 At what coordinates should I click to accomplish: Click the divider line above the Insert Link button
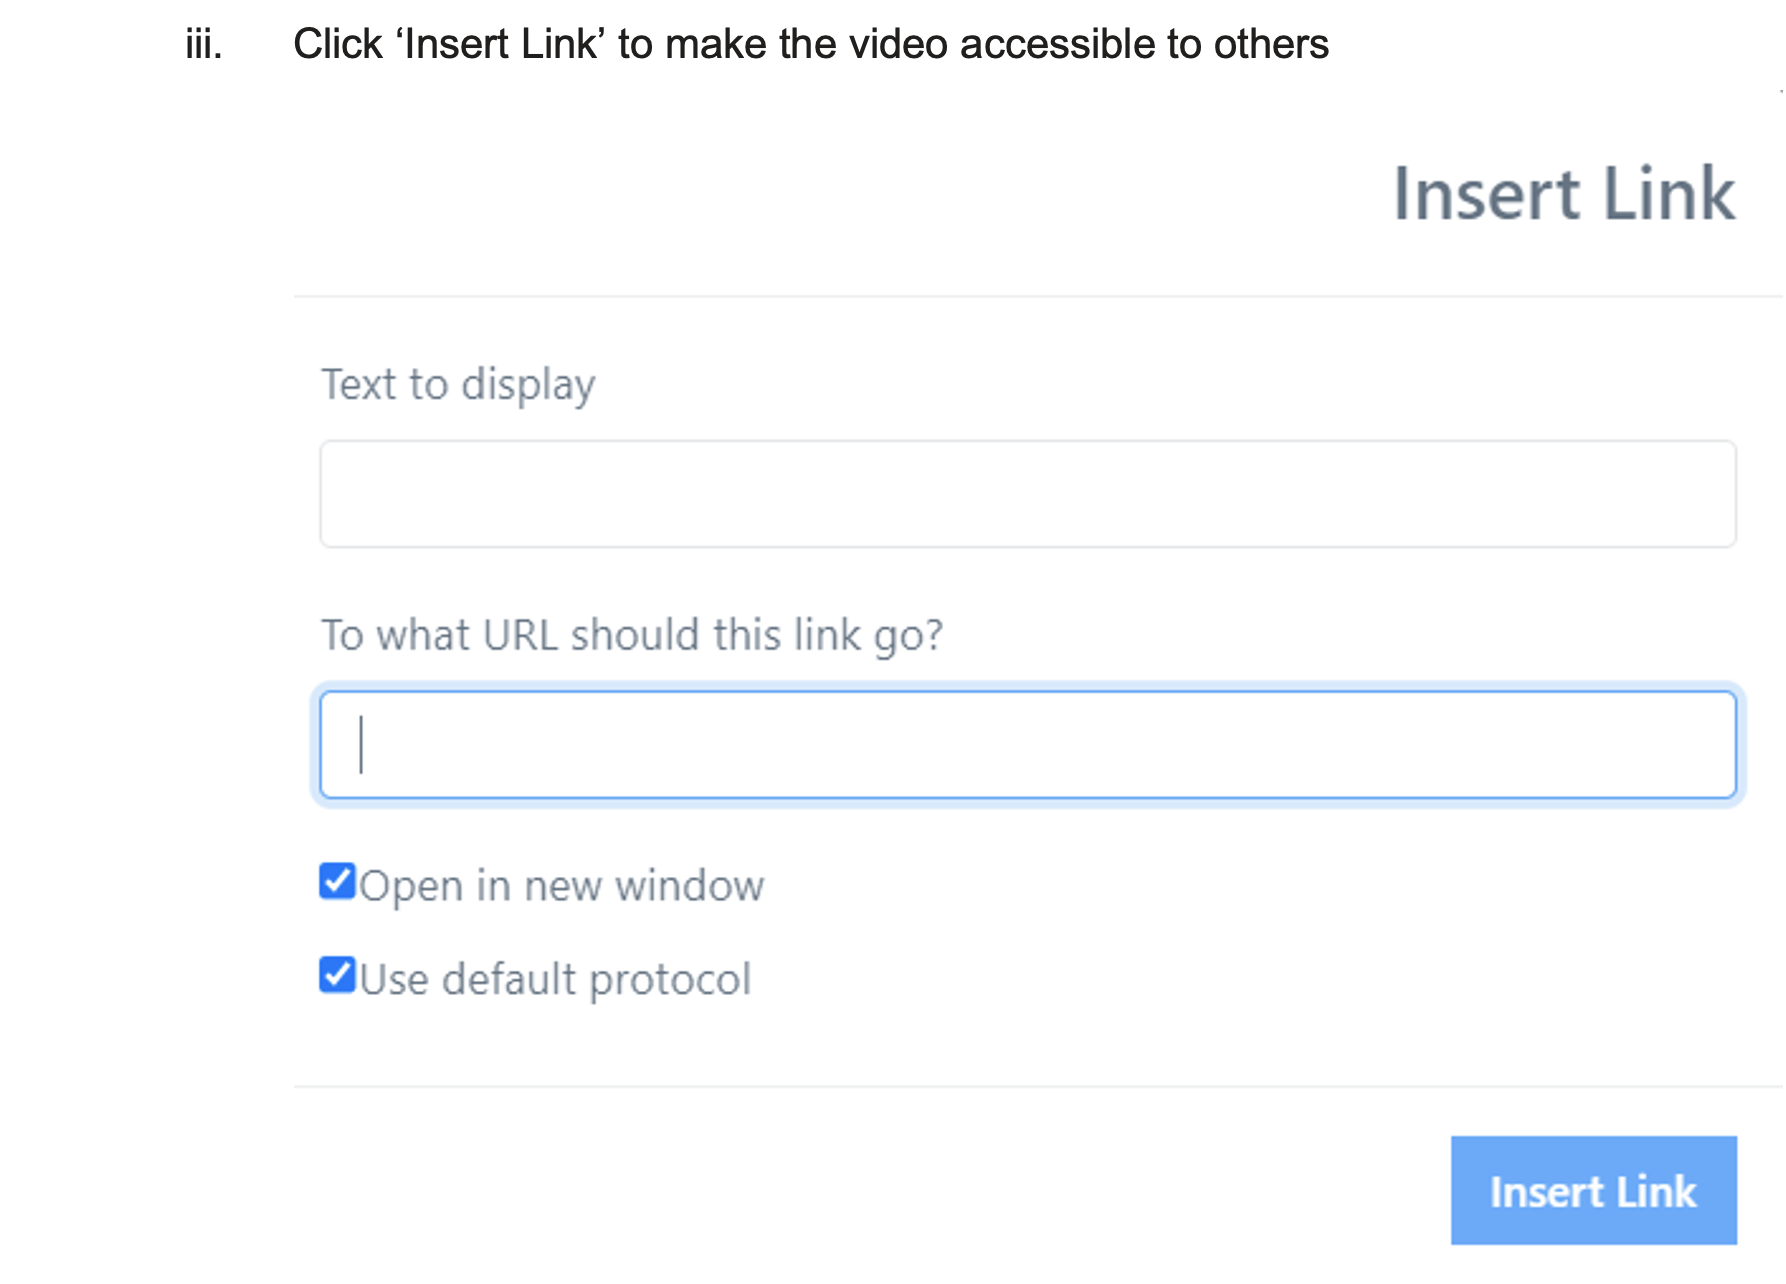tap(1037, 1086)
